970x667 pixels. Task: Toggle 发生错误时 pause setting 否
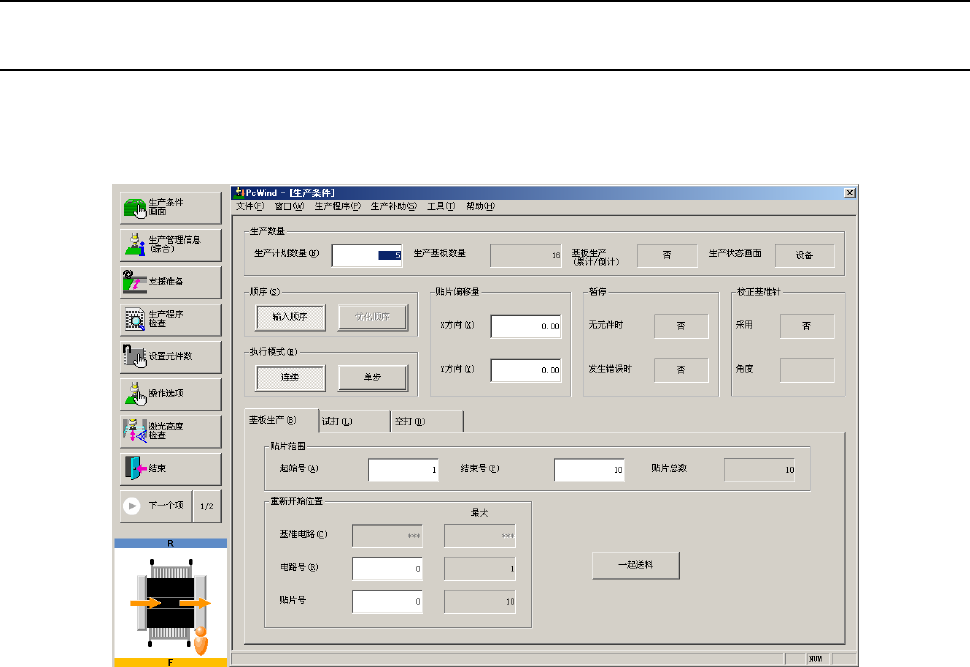click(681, 370)
